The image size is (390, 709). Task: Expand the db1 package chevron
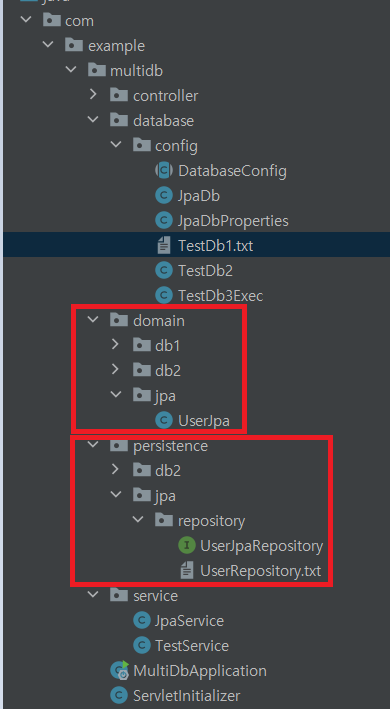[x=116, y=345]
